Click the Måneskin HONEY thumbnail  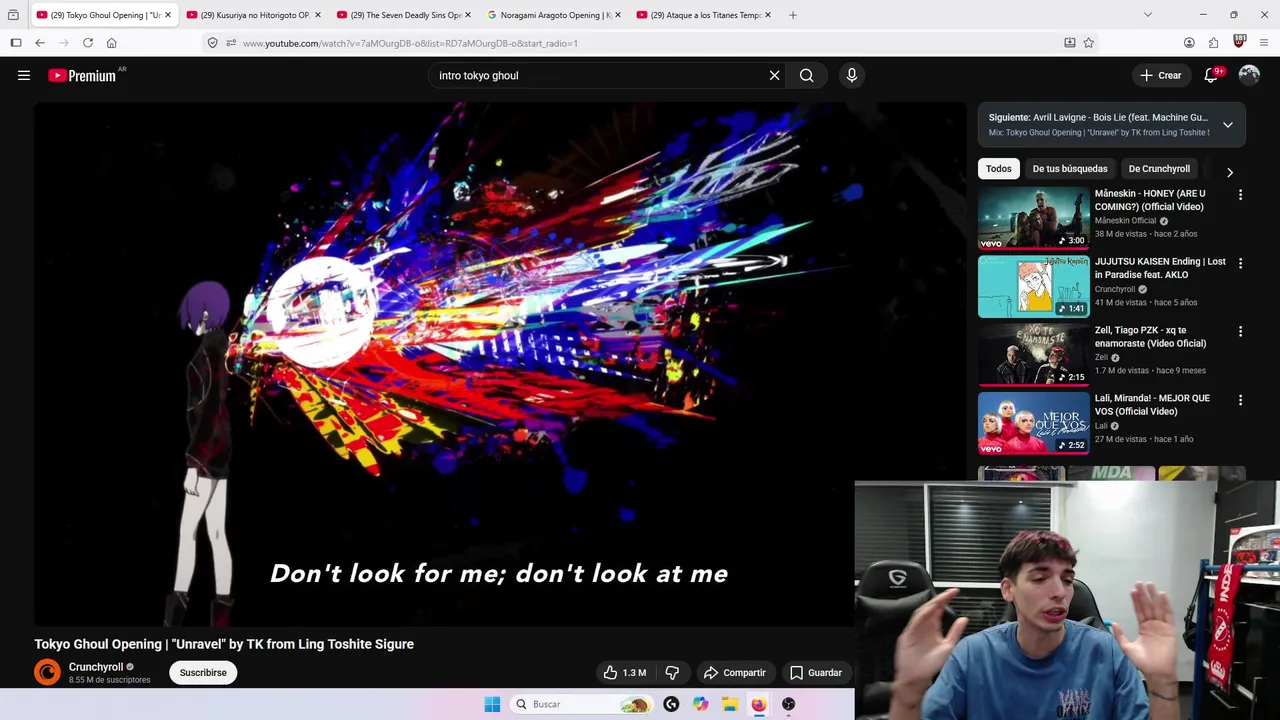pos(1033,217)
